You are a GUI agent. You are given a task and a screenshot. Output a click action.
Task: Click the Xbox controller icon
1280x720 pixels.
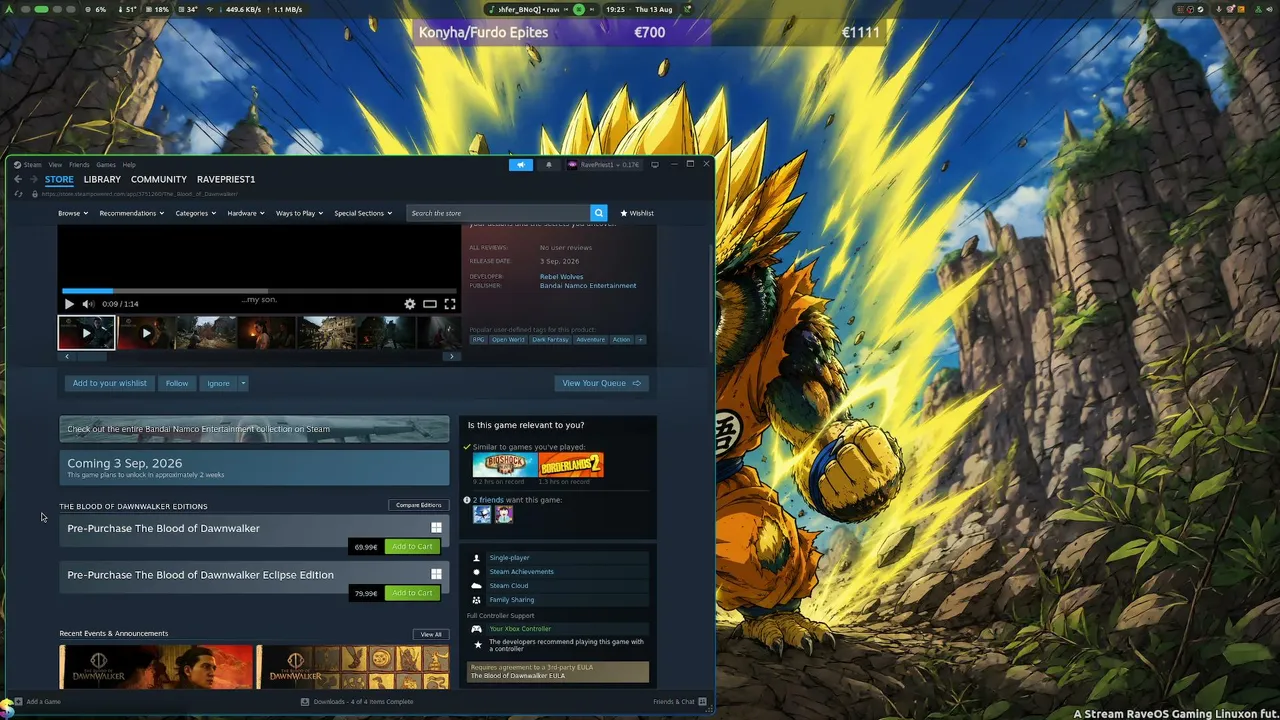476,629
